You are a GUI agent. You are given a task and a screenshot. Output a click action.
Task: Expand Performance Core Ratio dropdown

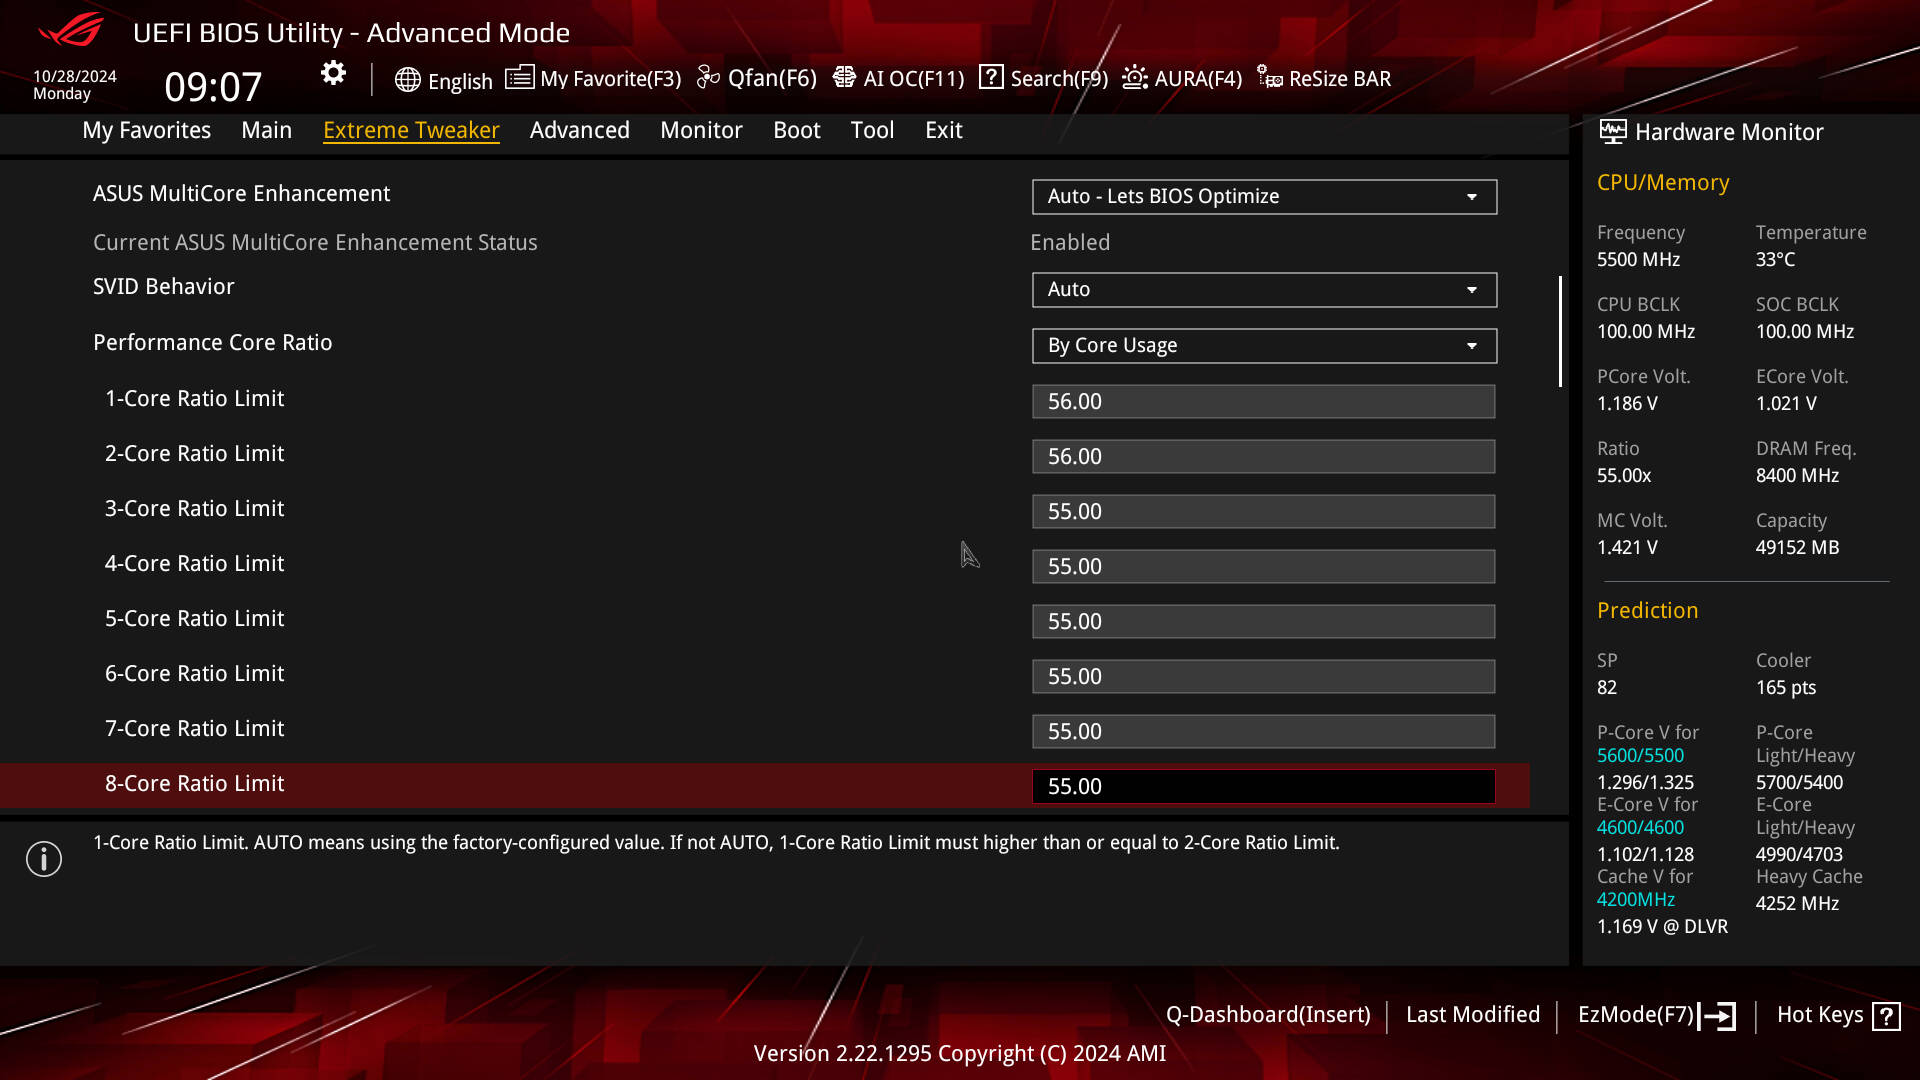click(x=1264, y=346)
